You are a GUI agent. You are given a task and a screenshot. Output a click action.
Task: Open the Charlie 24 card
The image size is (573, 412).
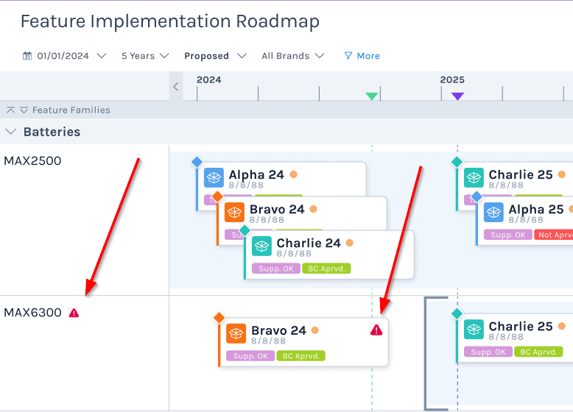(329, 255)
